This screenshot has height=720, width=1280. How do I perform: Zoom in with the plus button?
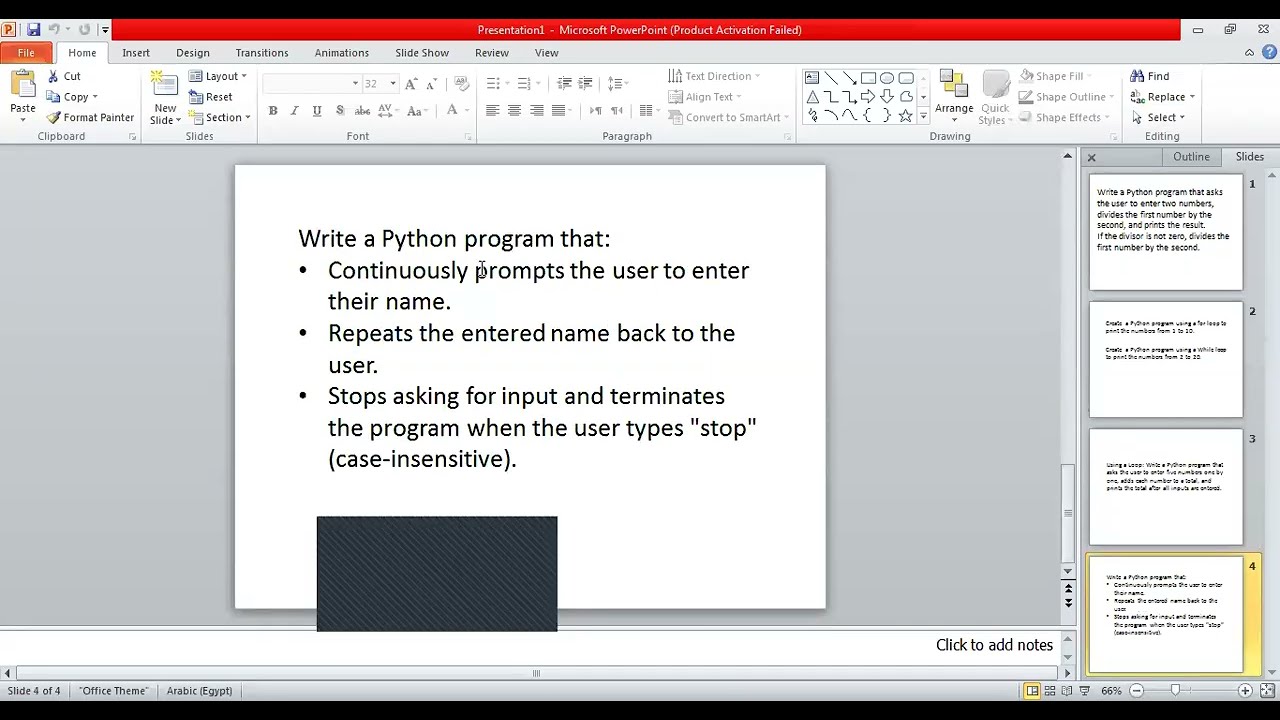[1245, 691]
